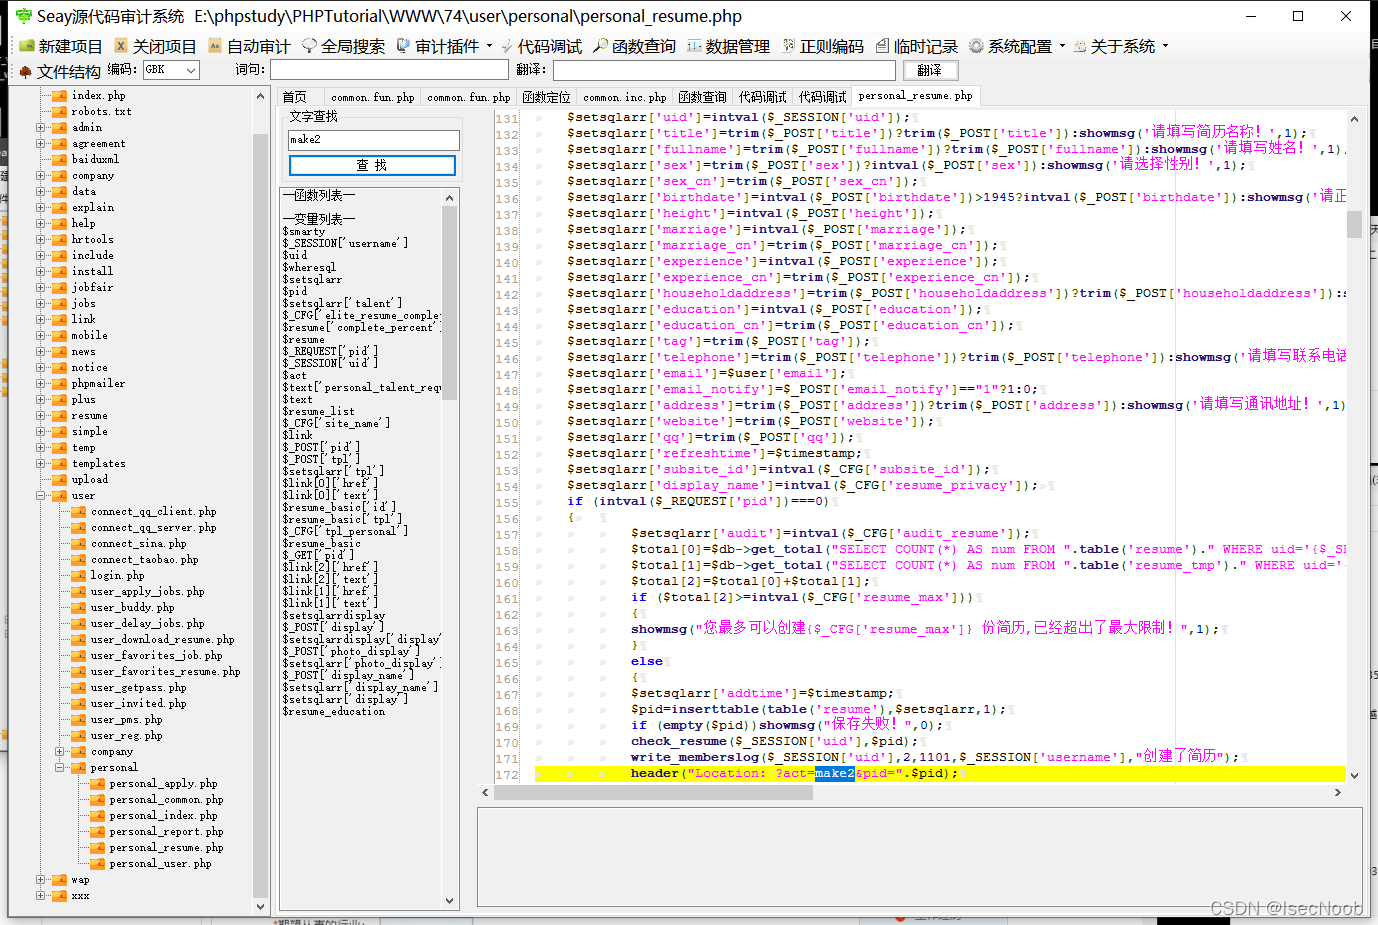Click the 文件结构 (file structure) panel icon
The width and height of the screenshot is (1378, 925).
click(x=26, y=72)
